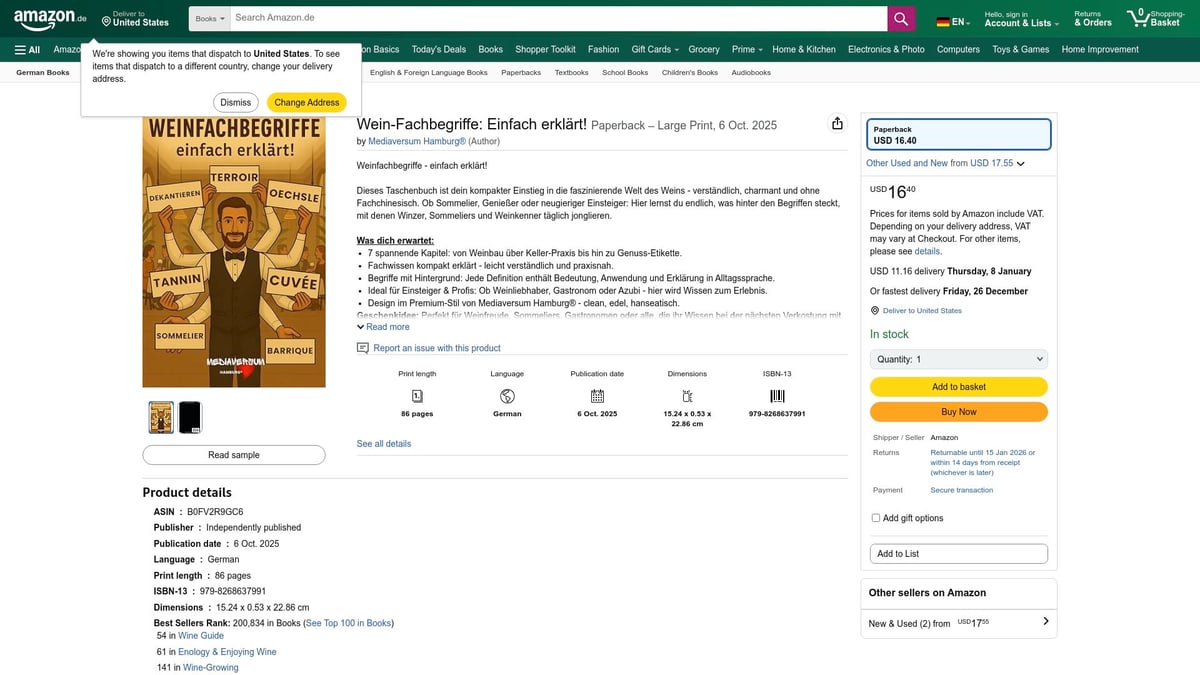Click the search magnifying glass icon
Image resolution: width=1200 pixels, height=675 pixels.
point(898,18)
